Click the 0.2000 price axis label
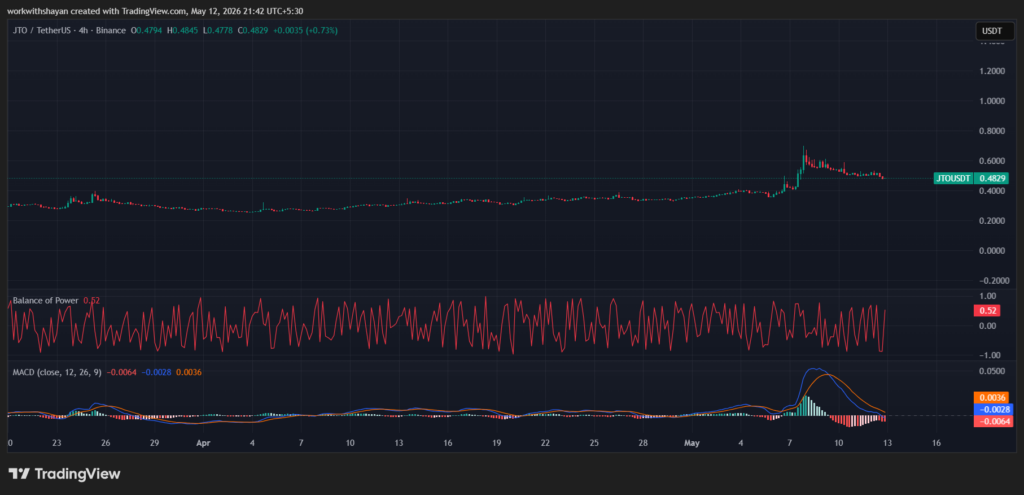The image size is (1024, 495). (991, 221)
